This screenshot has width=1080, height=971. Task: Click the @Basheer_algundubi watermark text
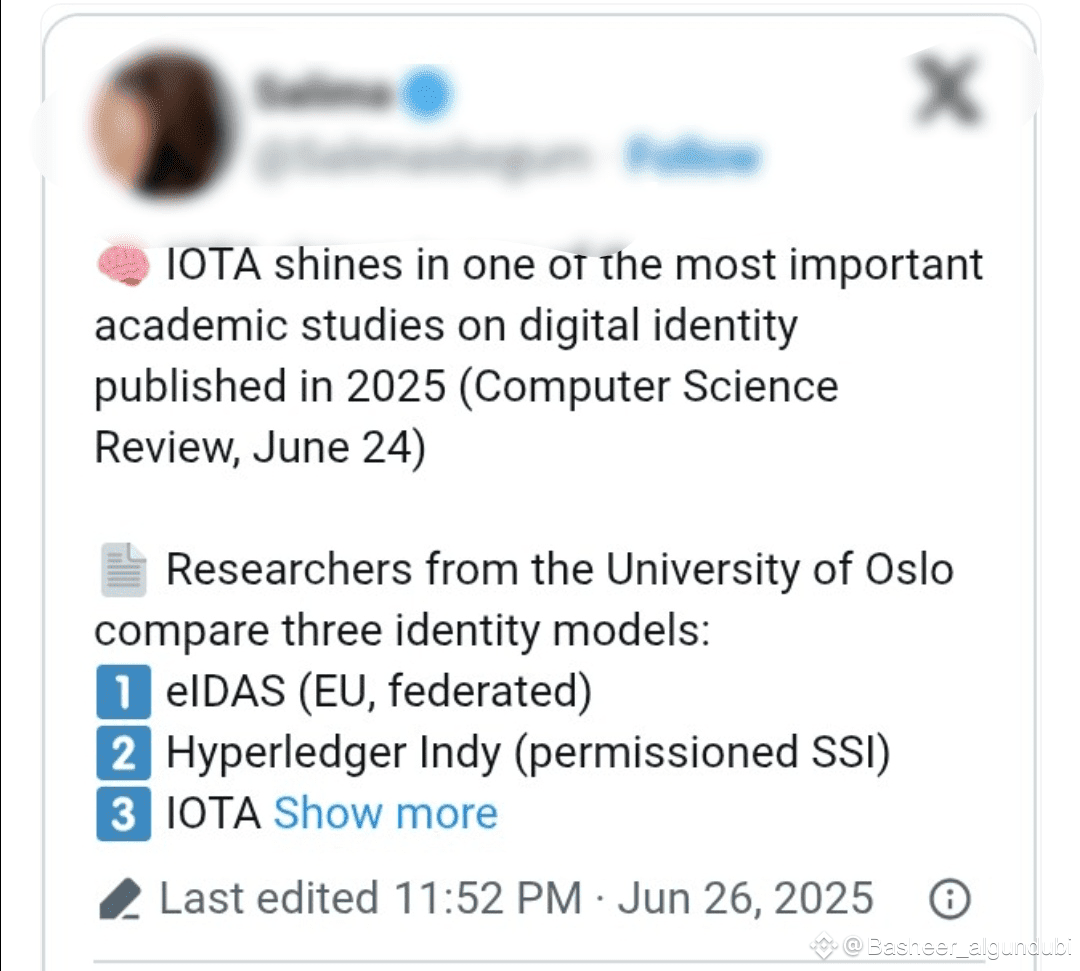coord(957,947)
